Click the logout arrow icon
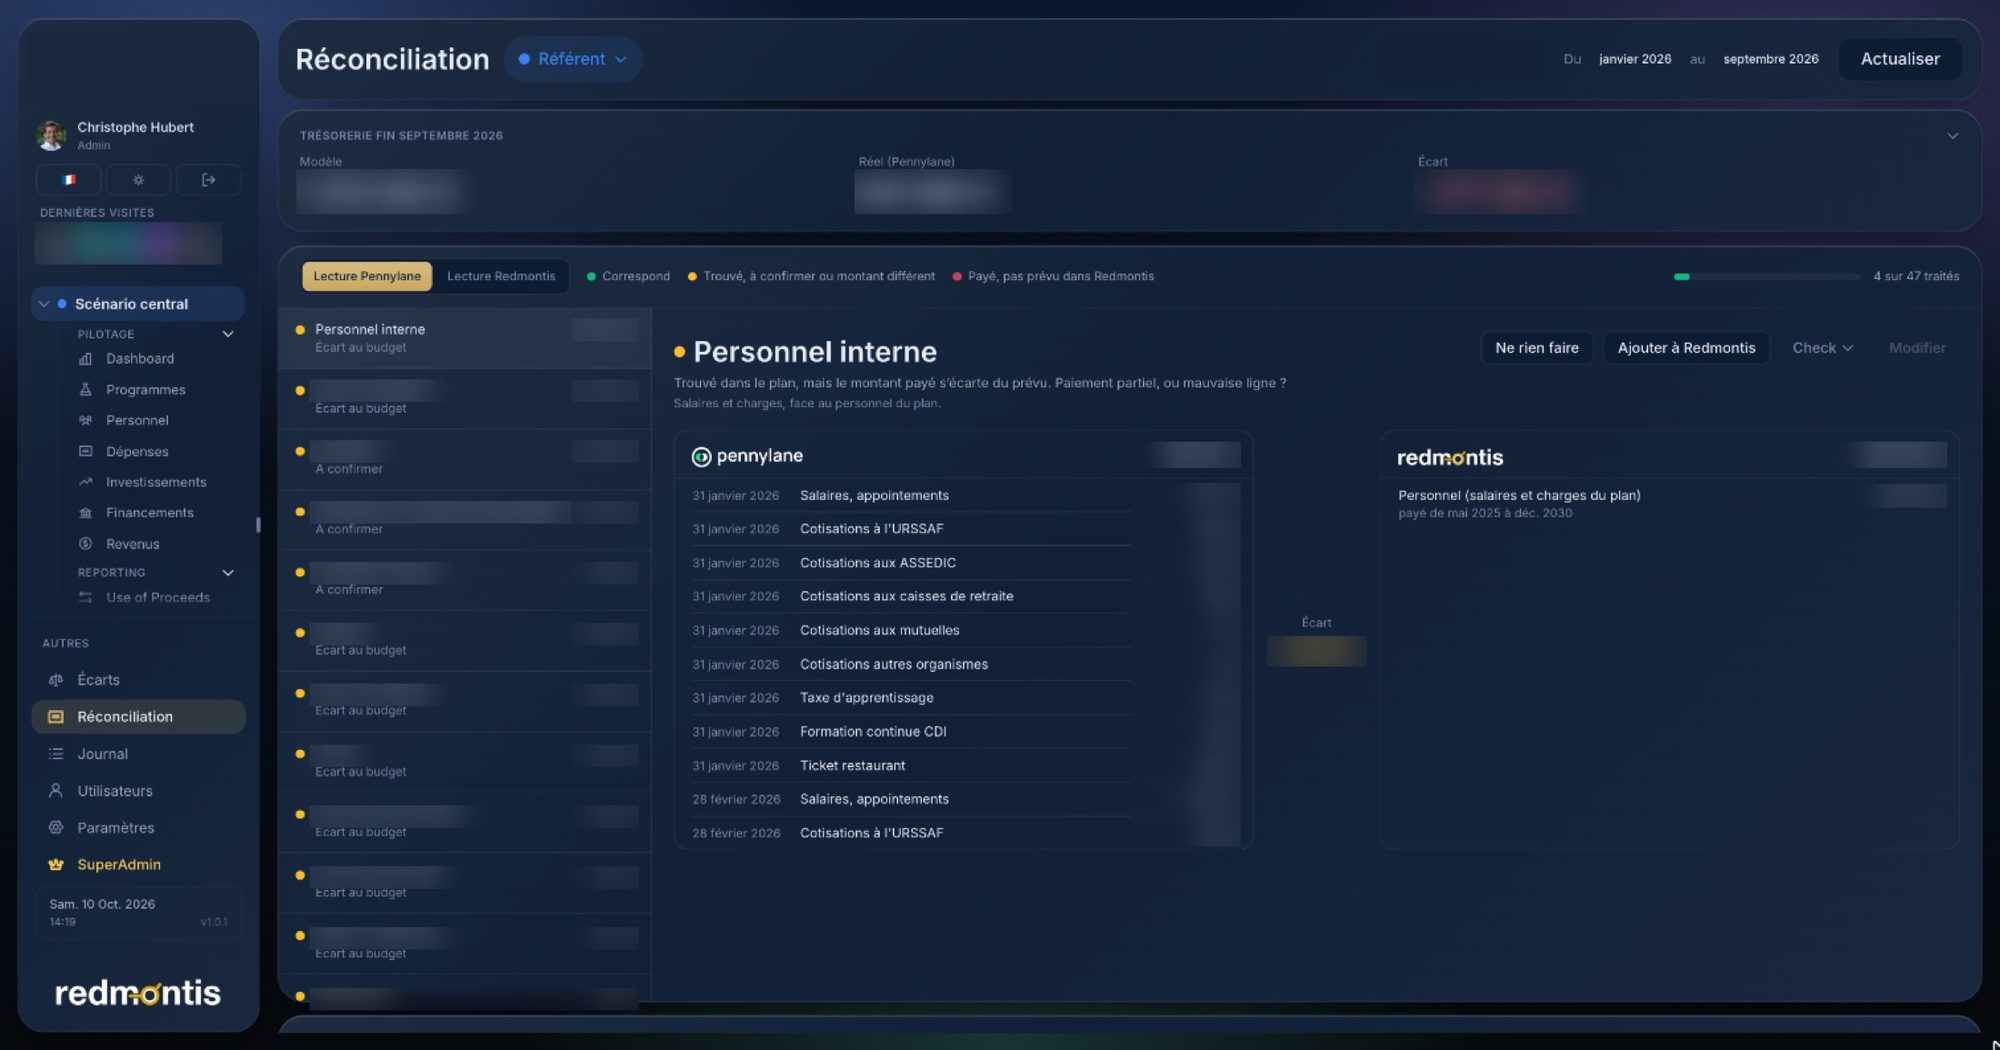The height and width of the screenshot is (1050, 2000). (208, 180)
